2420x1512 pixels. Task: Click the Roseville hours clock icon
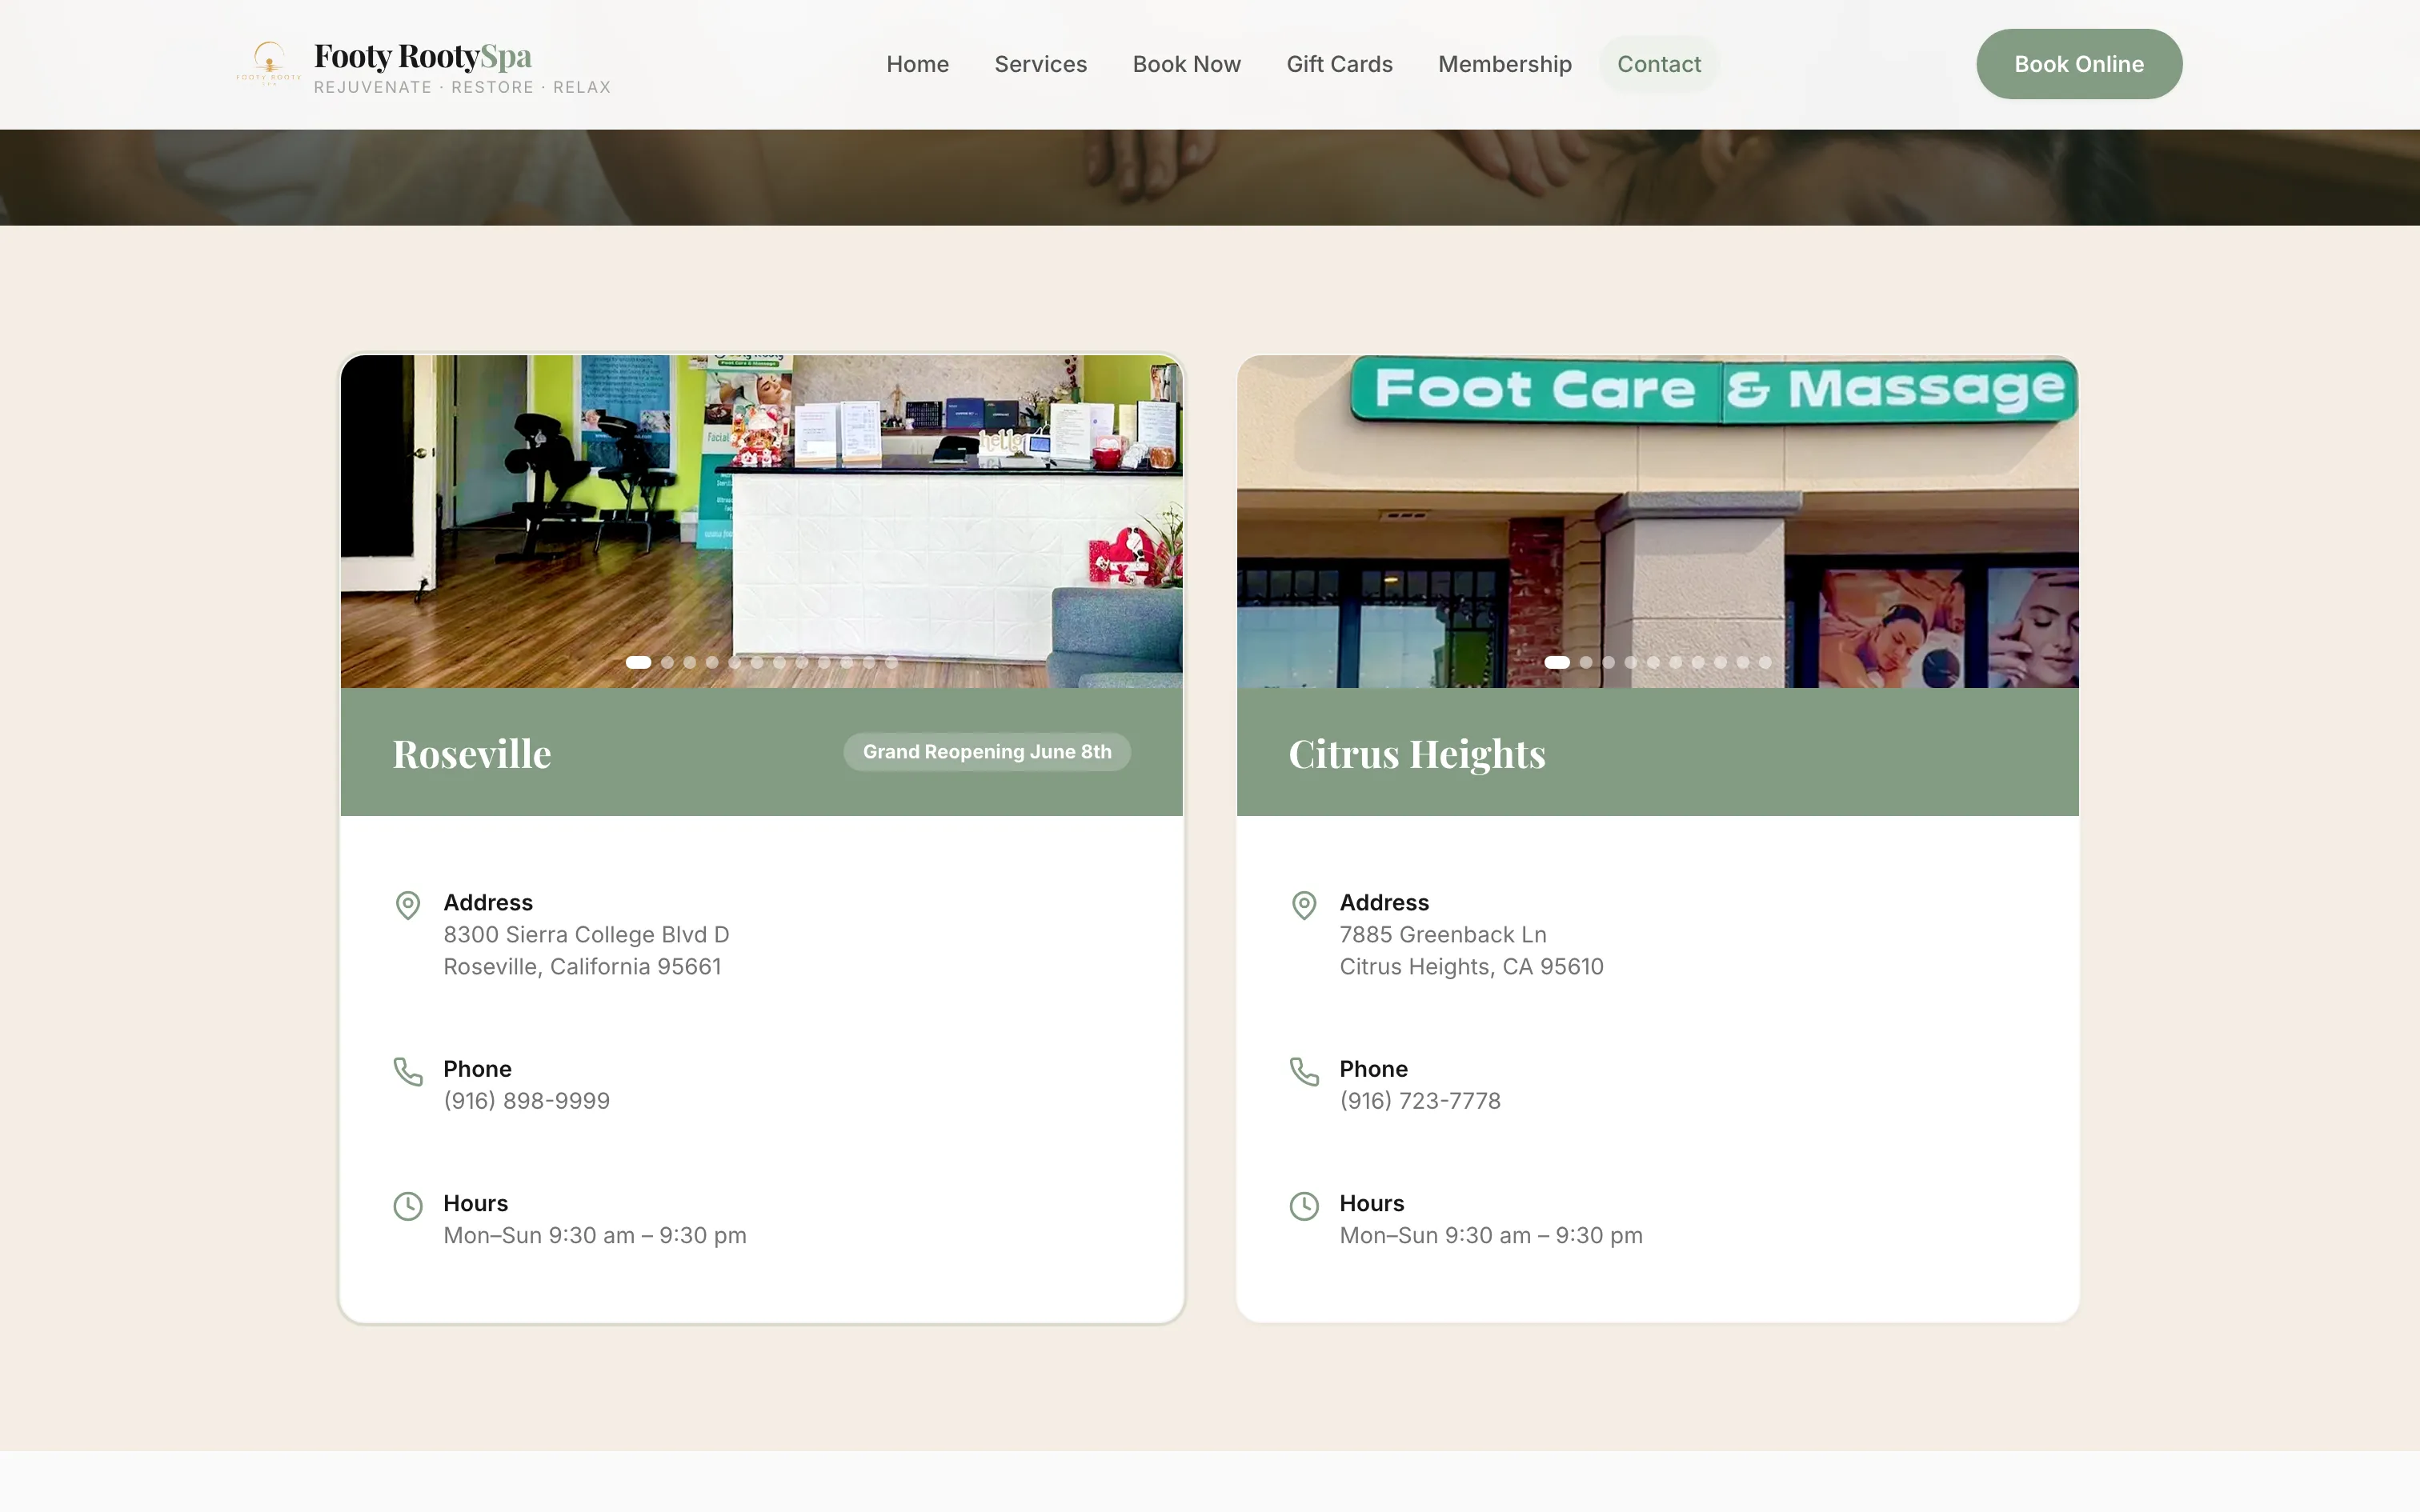408,1206
